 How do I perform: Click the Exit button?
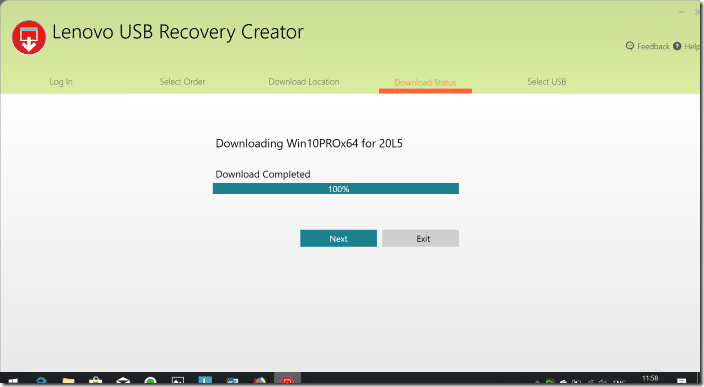pyautogui.click(x=420, y=238)
